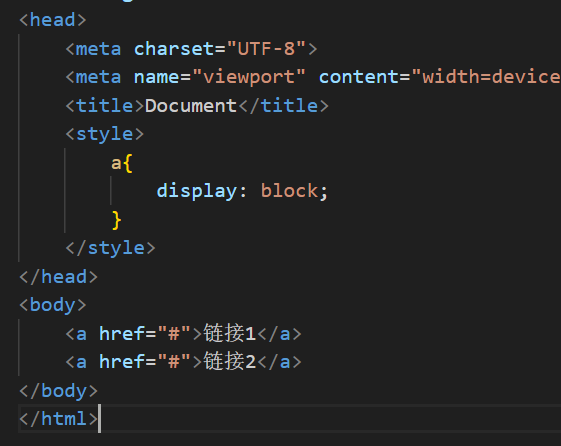The image size is (561, 446).
Task: Click the meta charset="UTF-8" line
Action: point(191,49)
